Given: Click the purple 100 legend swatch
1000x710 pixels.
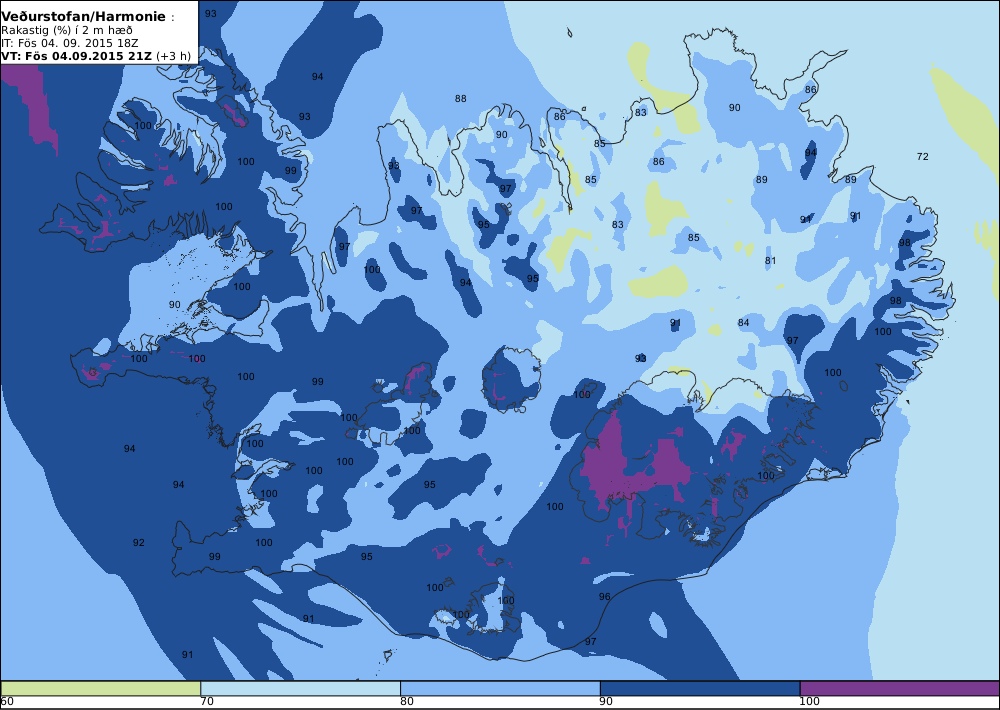Looking at the screenshot, I should pos(899,688).
